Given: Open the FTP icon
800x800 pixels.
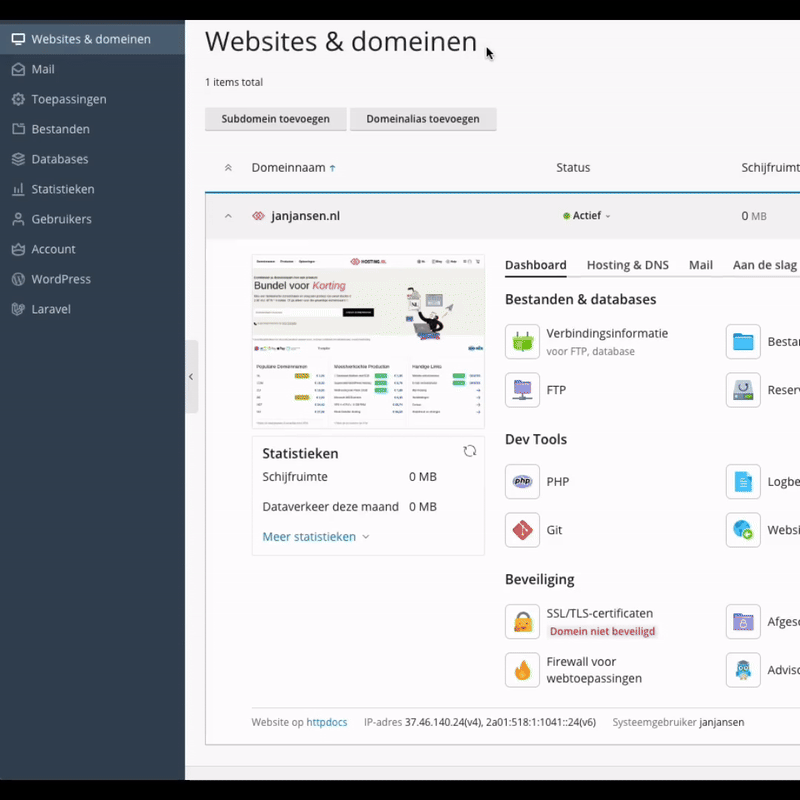Looking at the screenshot, I should 522,390.
